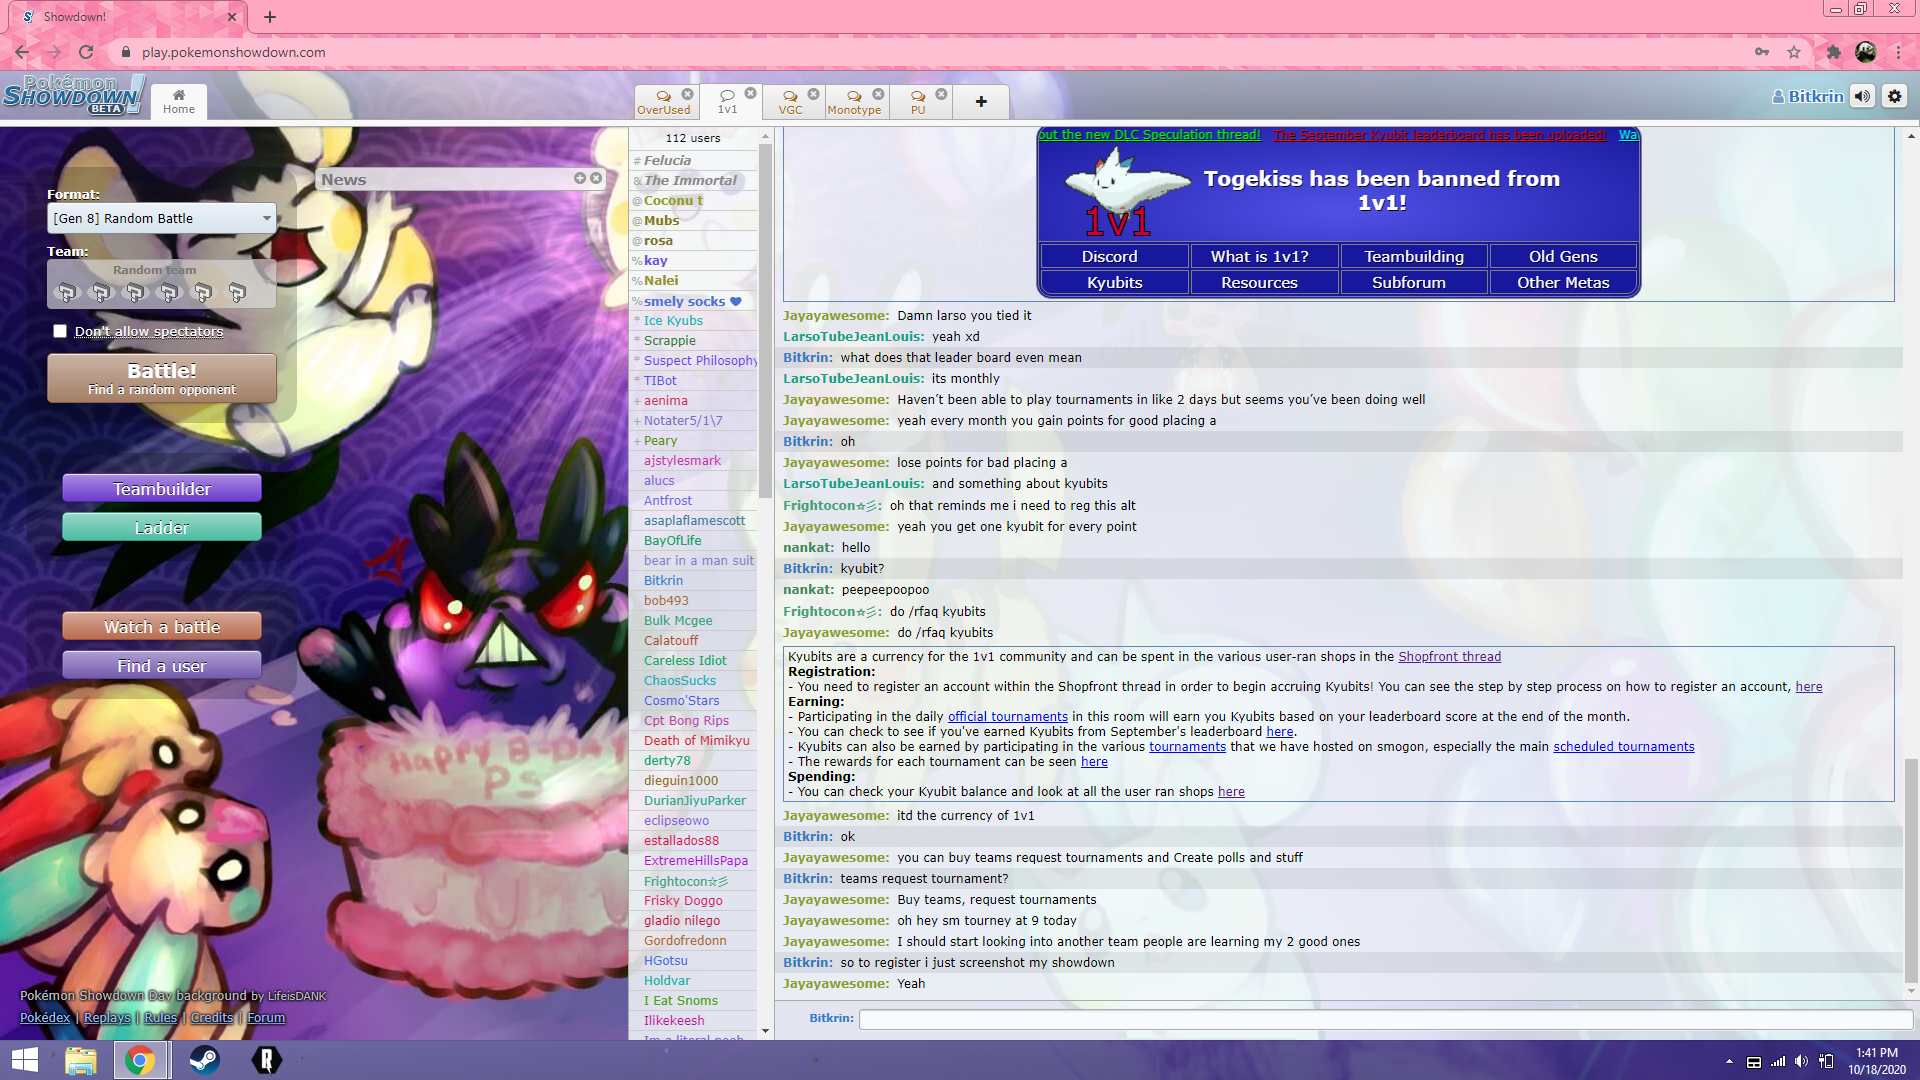
Task: Open taskbar volume icon
Action: coord(1801,1061)
